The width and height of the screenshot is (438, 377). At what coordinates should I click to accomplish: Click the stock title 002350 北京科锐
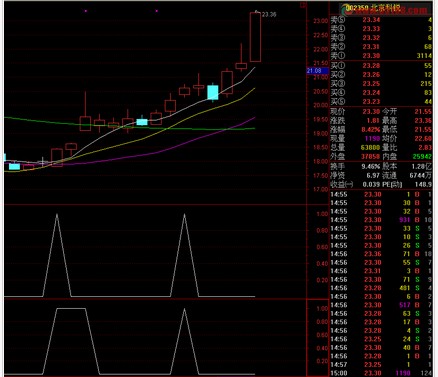click(372, 8)
